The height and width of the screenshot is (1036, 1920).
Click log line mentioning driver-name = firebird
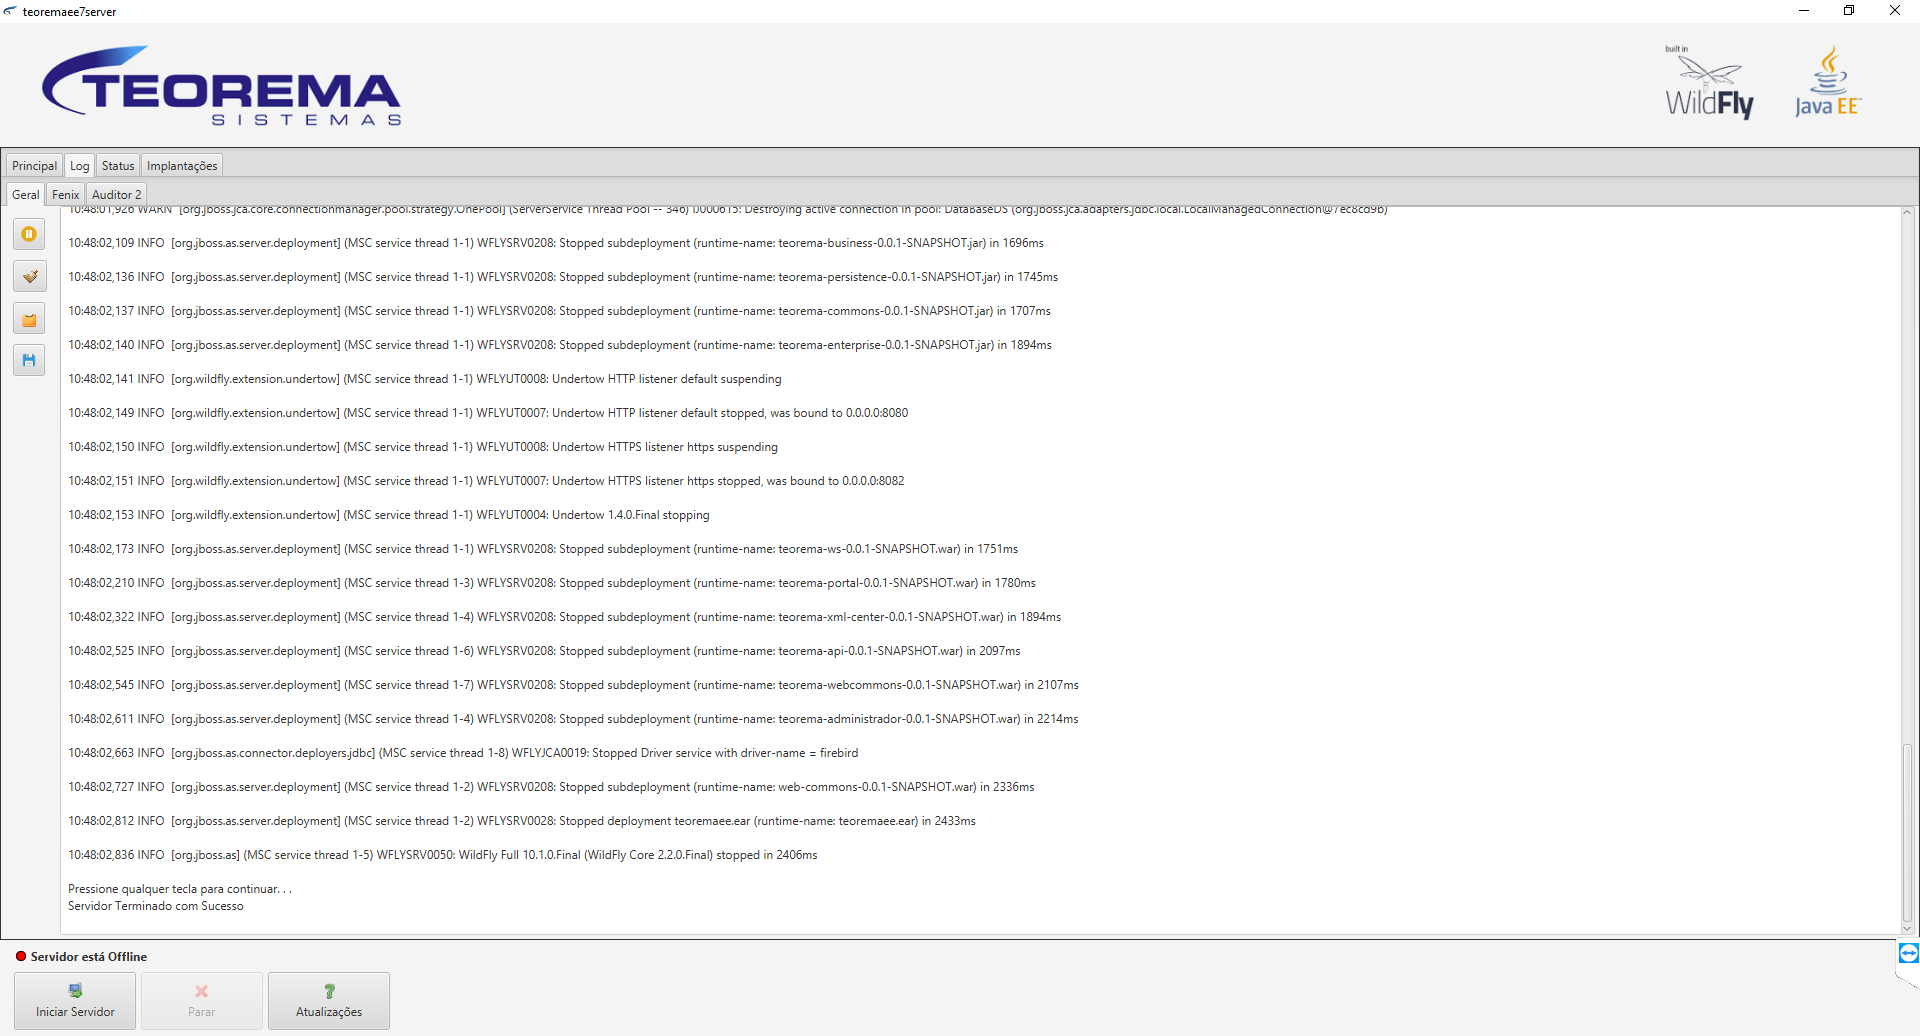(x=463, y=753)
